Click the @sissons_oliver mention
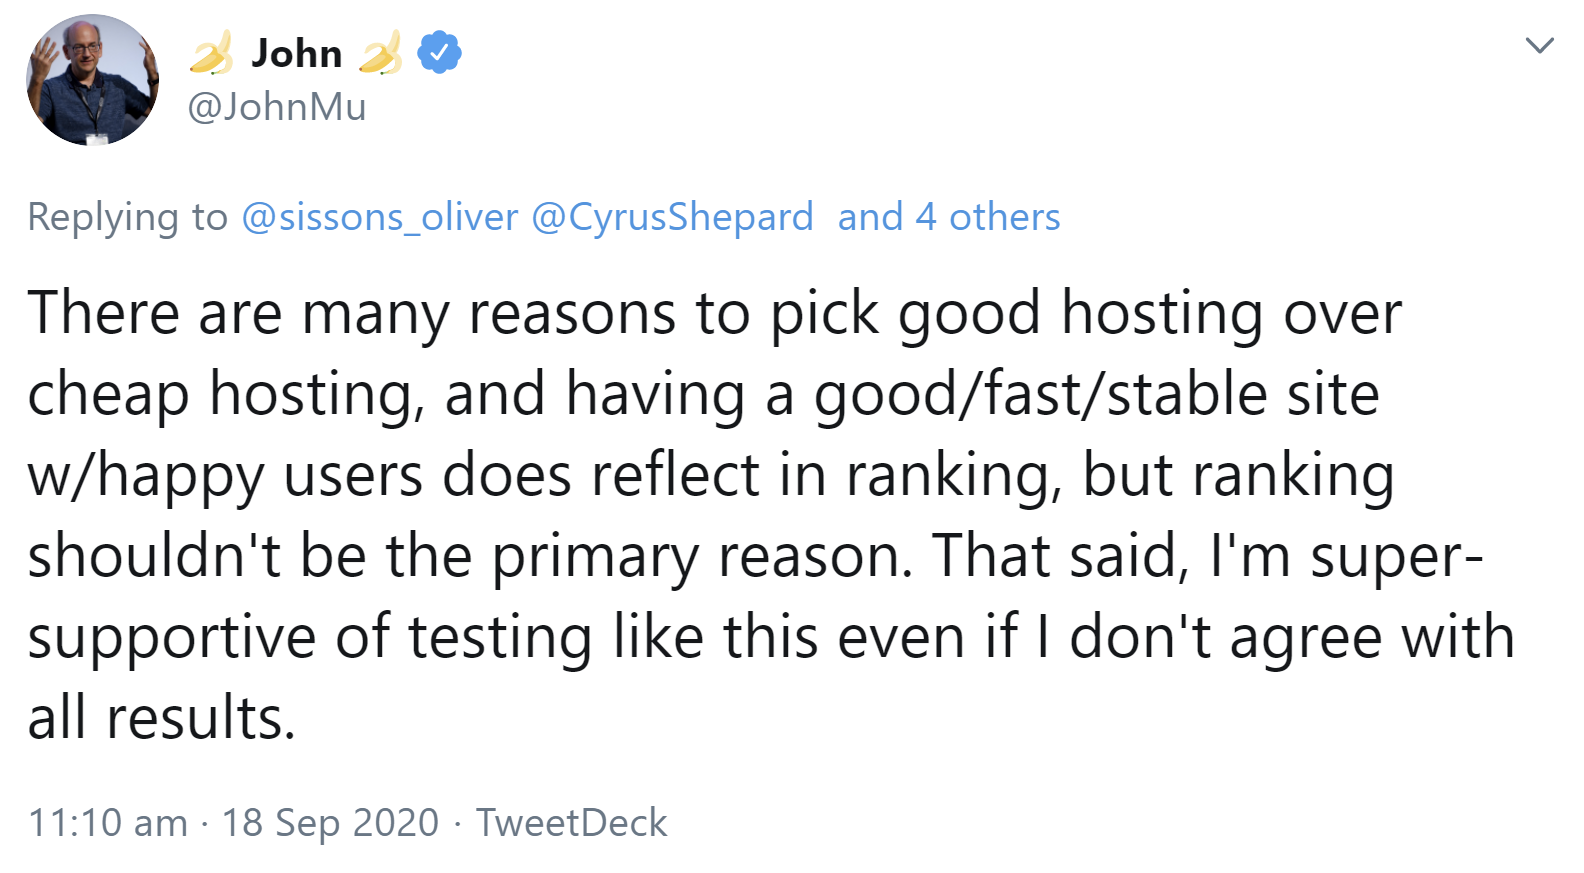The height and width of the screenshot is (873, 1584). tap(380, 216)
